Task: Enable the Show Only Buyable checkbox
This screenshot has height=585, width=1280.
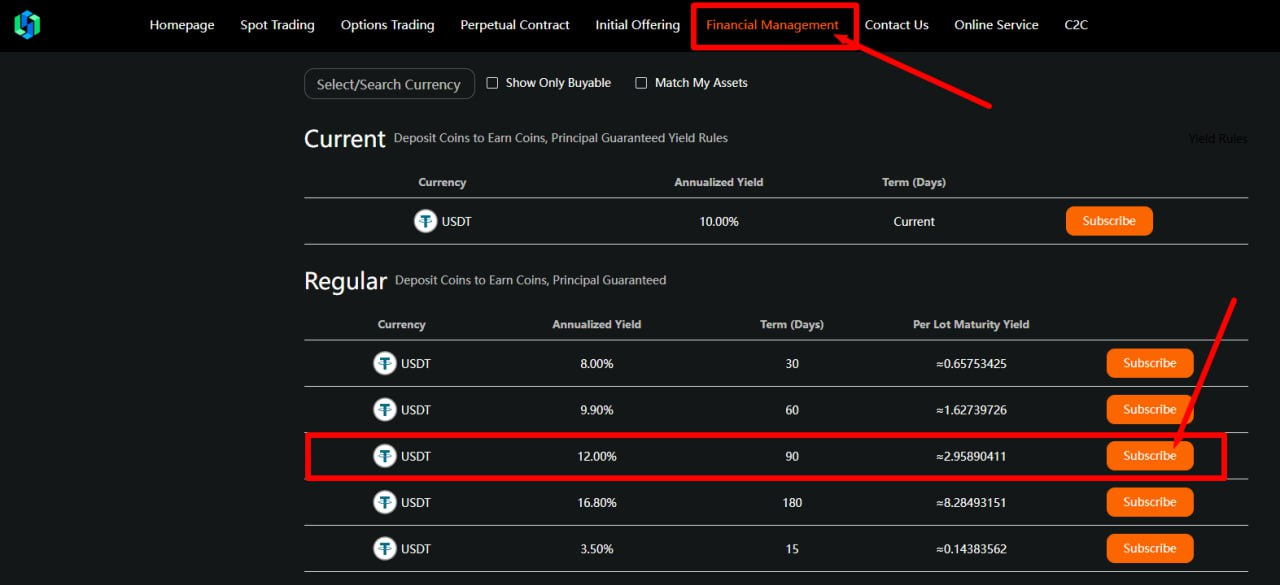Action: pyautogui.click(x=492, y=83)
